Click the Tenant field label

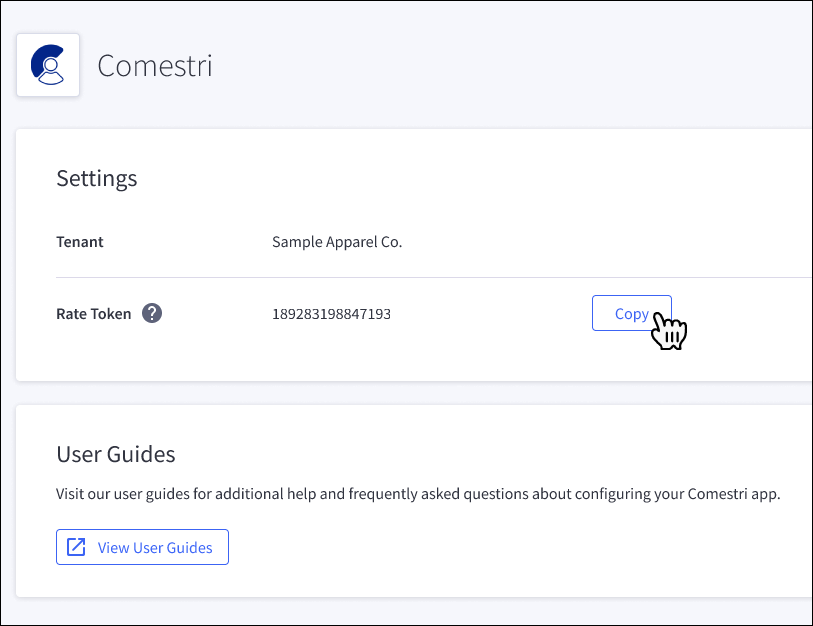coord(80,242)
